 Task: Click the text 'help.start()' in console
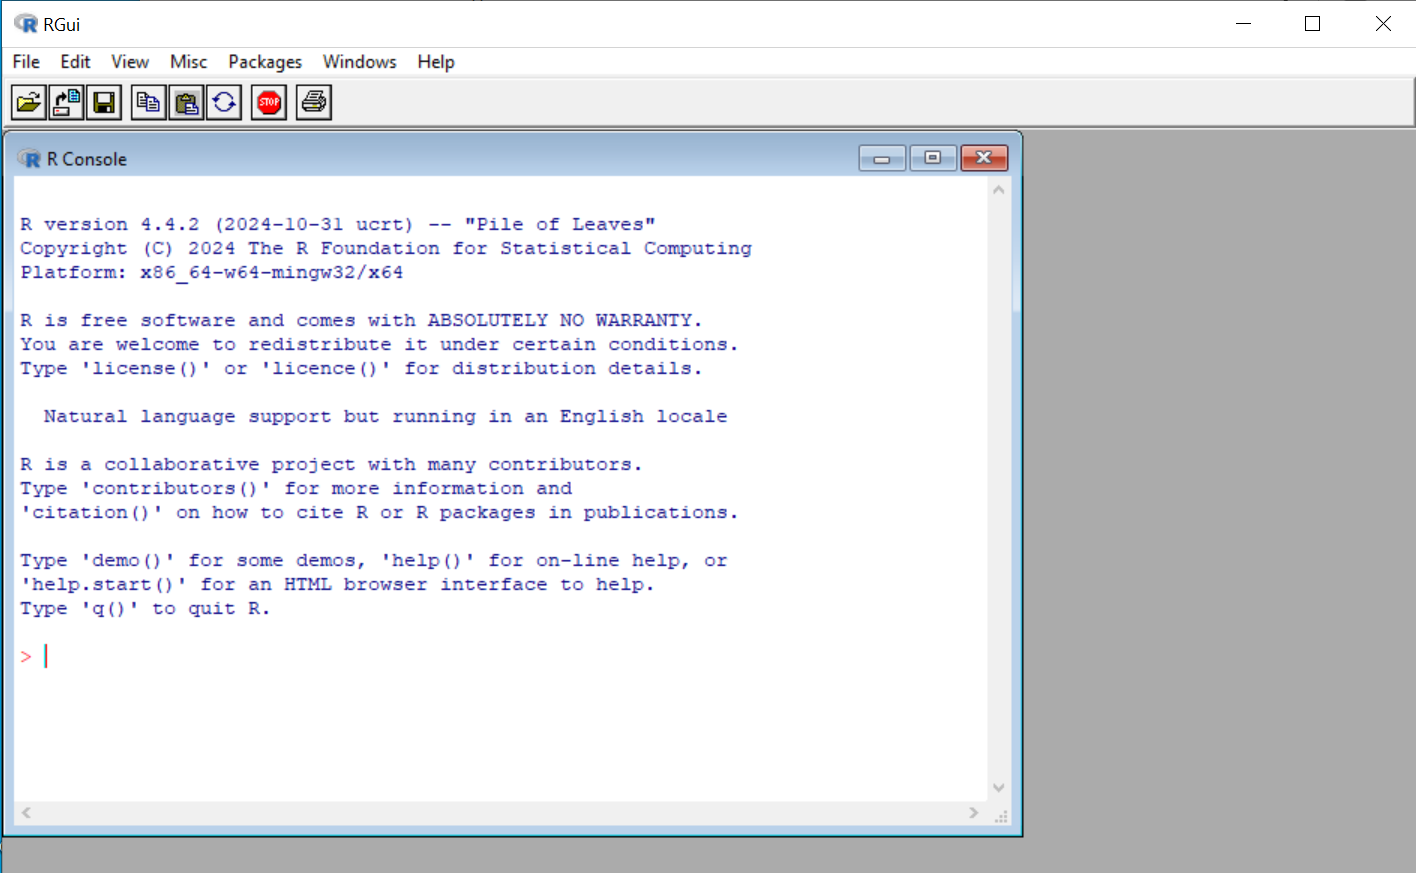[x=104, y=584]
